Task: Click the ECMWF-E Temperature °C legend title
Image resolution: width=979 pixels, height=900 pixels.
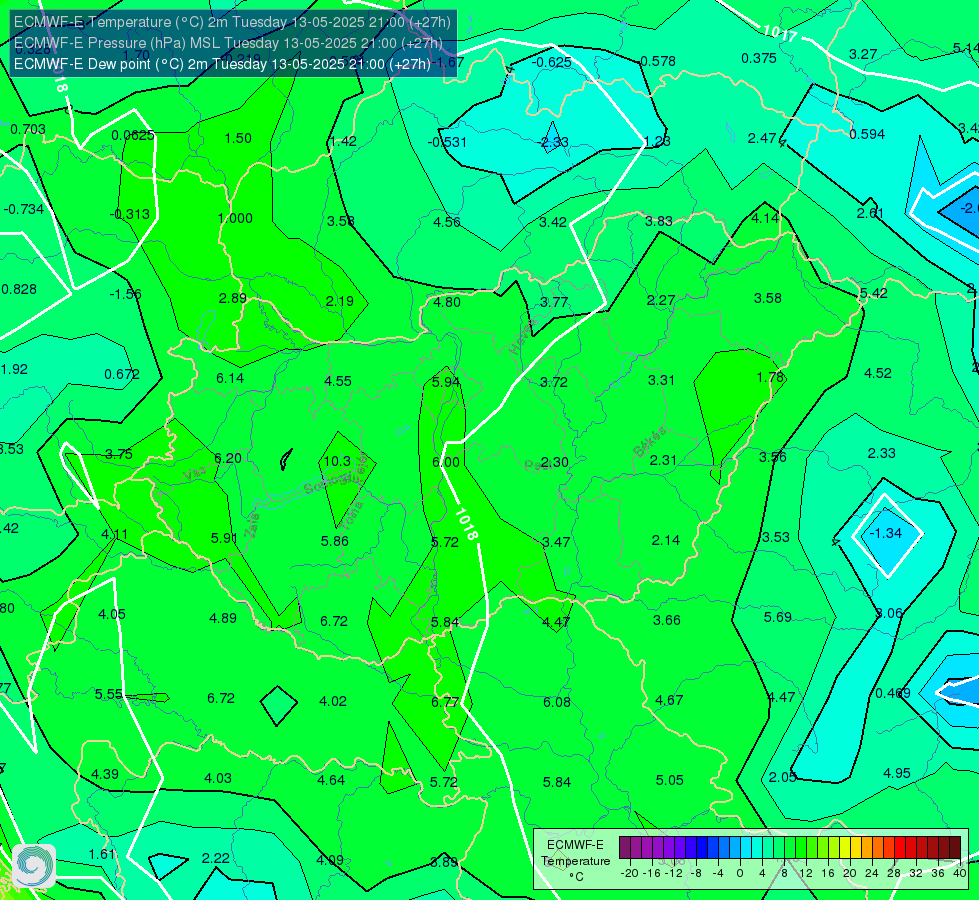Action: coord(575,861)
